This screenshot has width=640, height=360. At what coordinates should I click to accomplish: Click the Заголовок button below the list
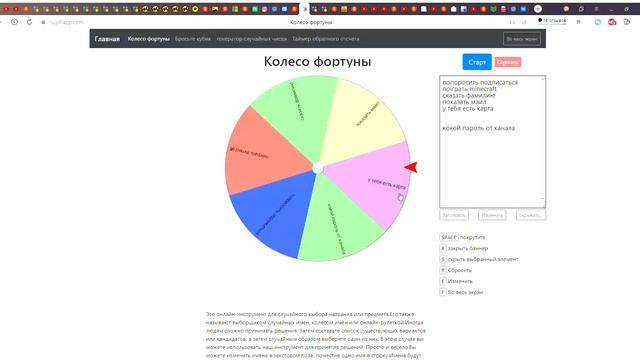tap(454, 215)
